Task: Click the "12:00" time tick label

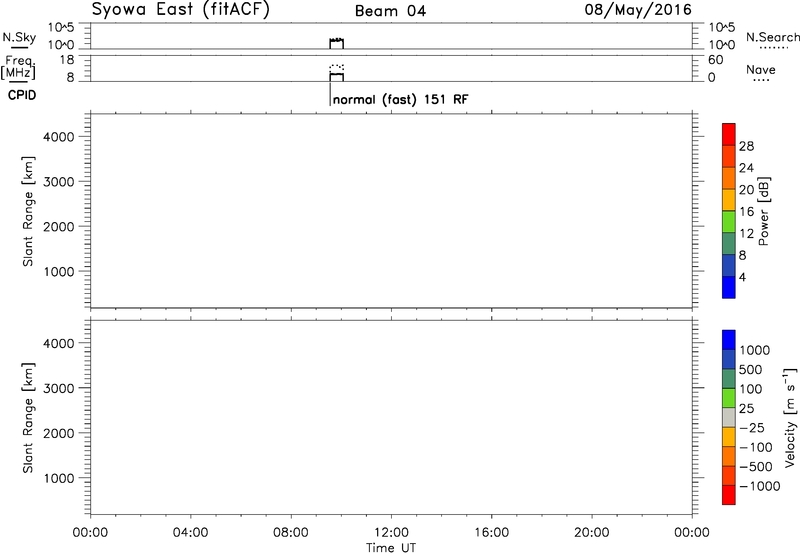Action: point(391,533)
